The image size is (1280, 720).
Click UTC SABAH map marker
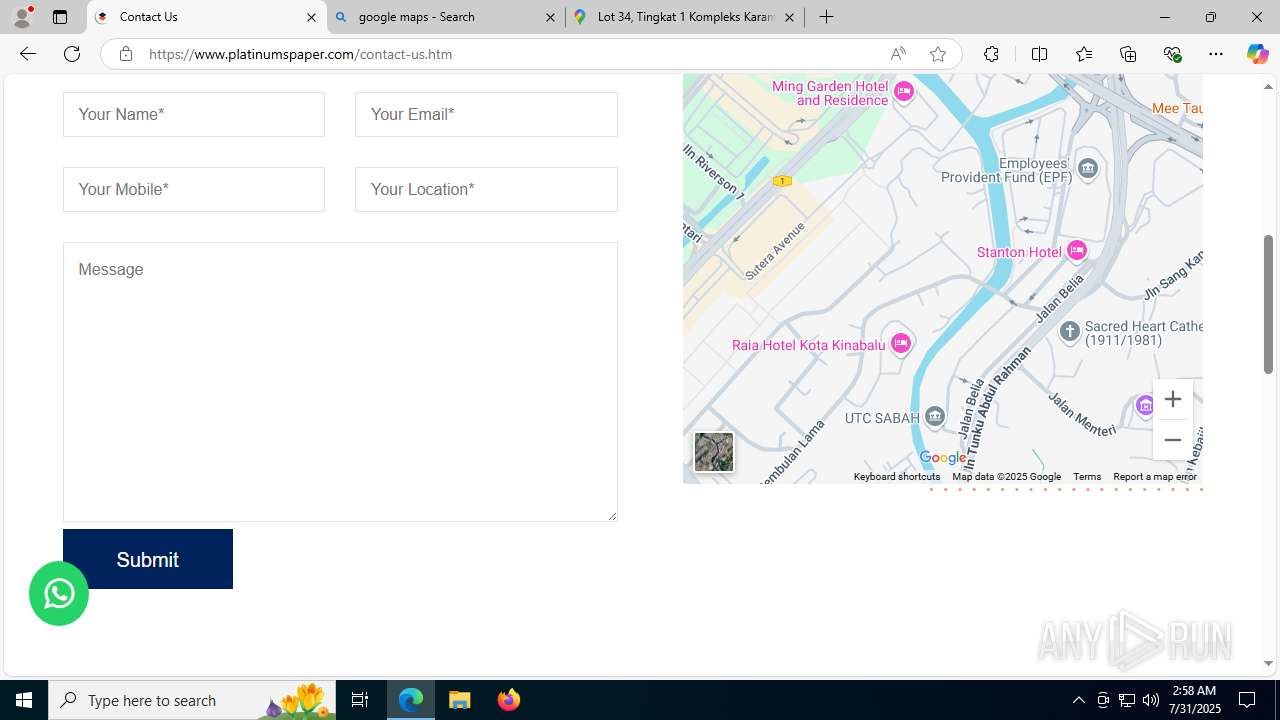(934, 415)
